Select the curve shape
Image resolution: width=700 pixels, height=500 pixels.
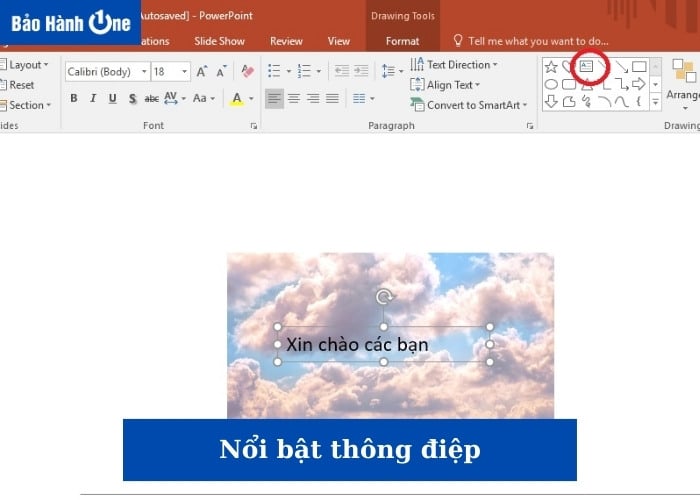coord(621,102)
